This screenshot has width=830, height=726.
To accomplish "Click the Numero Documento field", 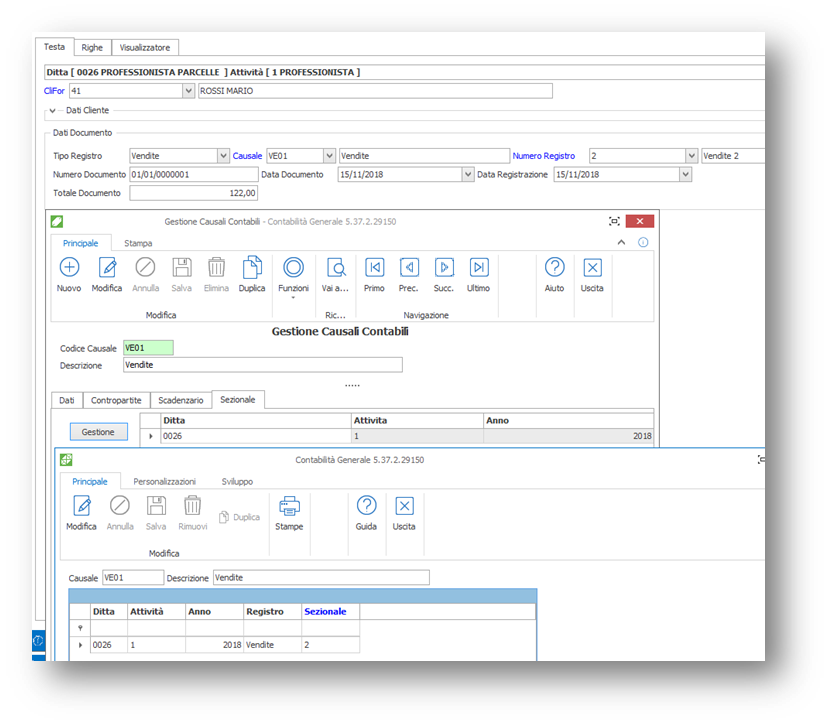I will tap(194, 175).
